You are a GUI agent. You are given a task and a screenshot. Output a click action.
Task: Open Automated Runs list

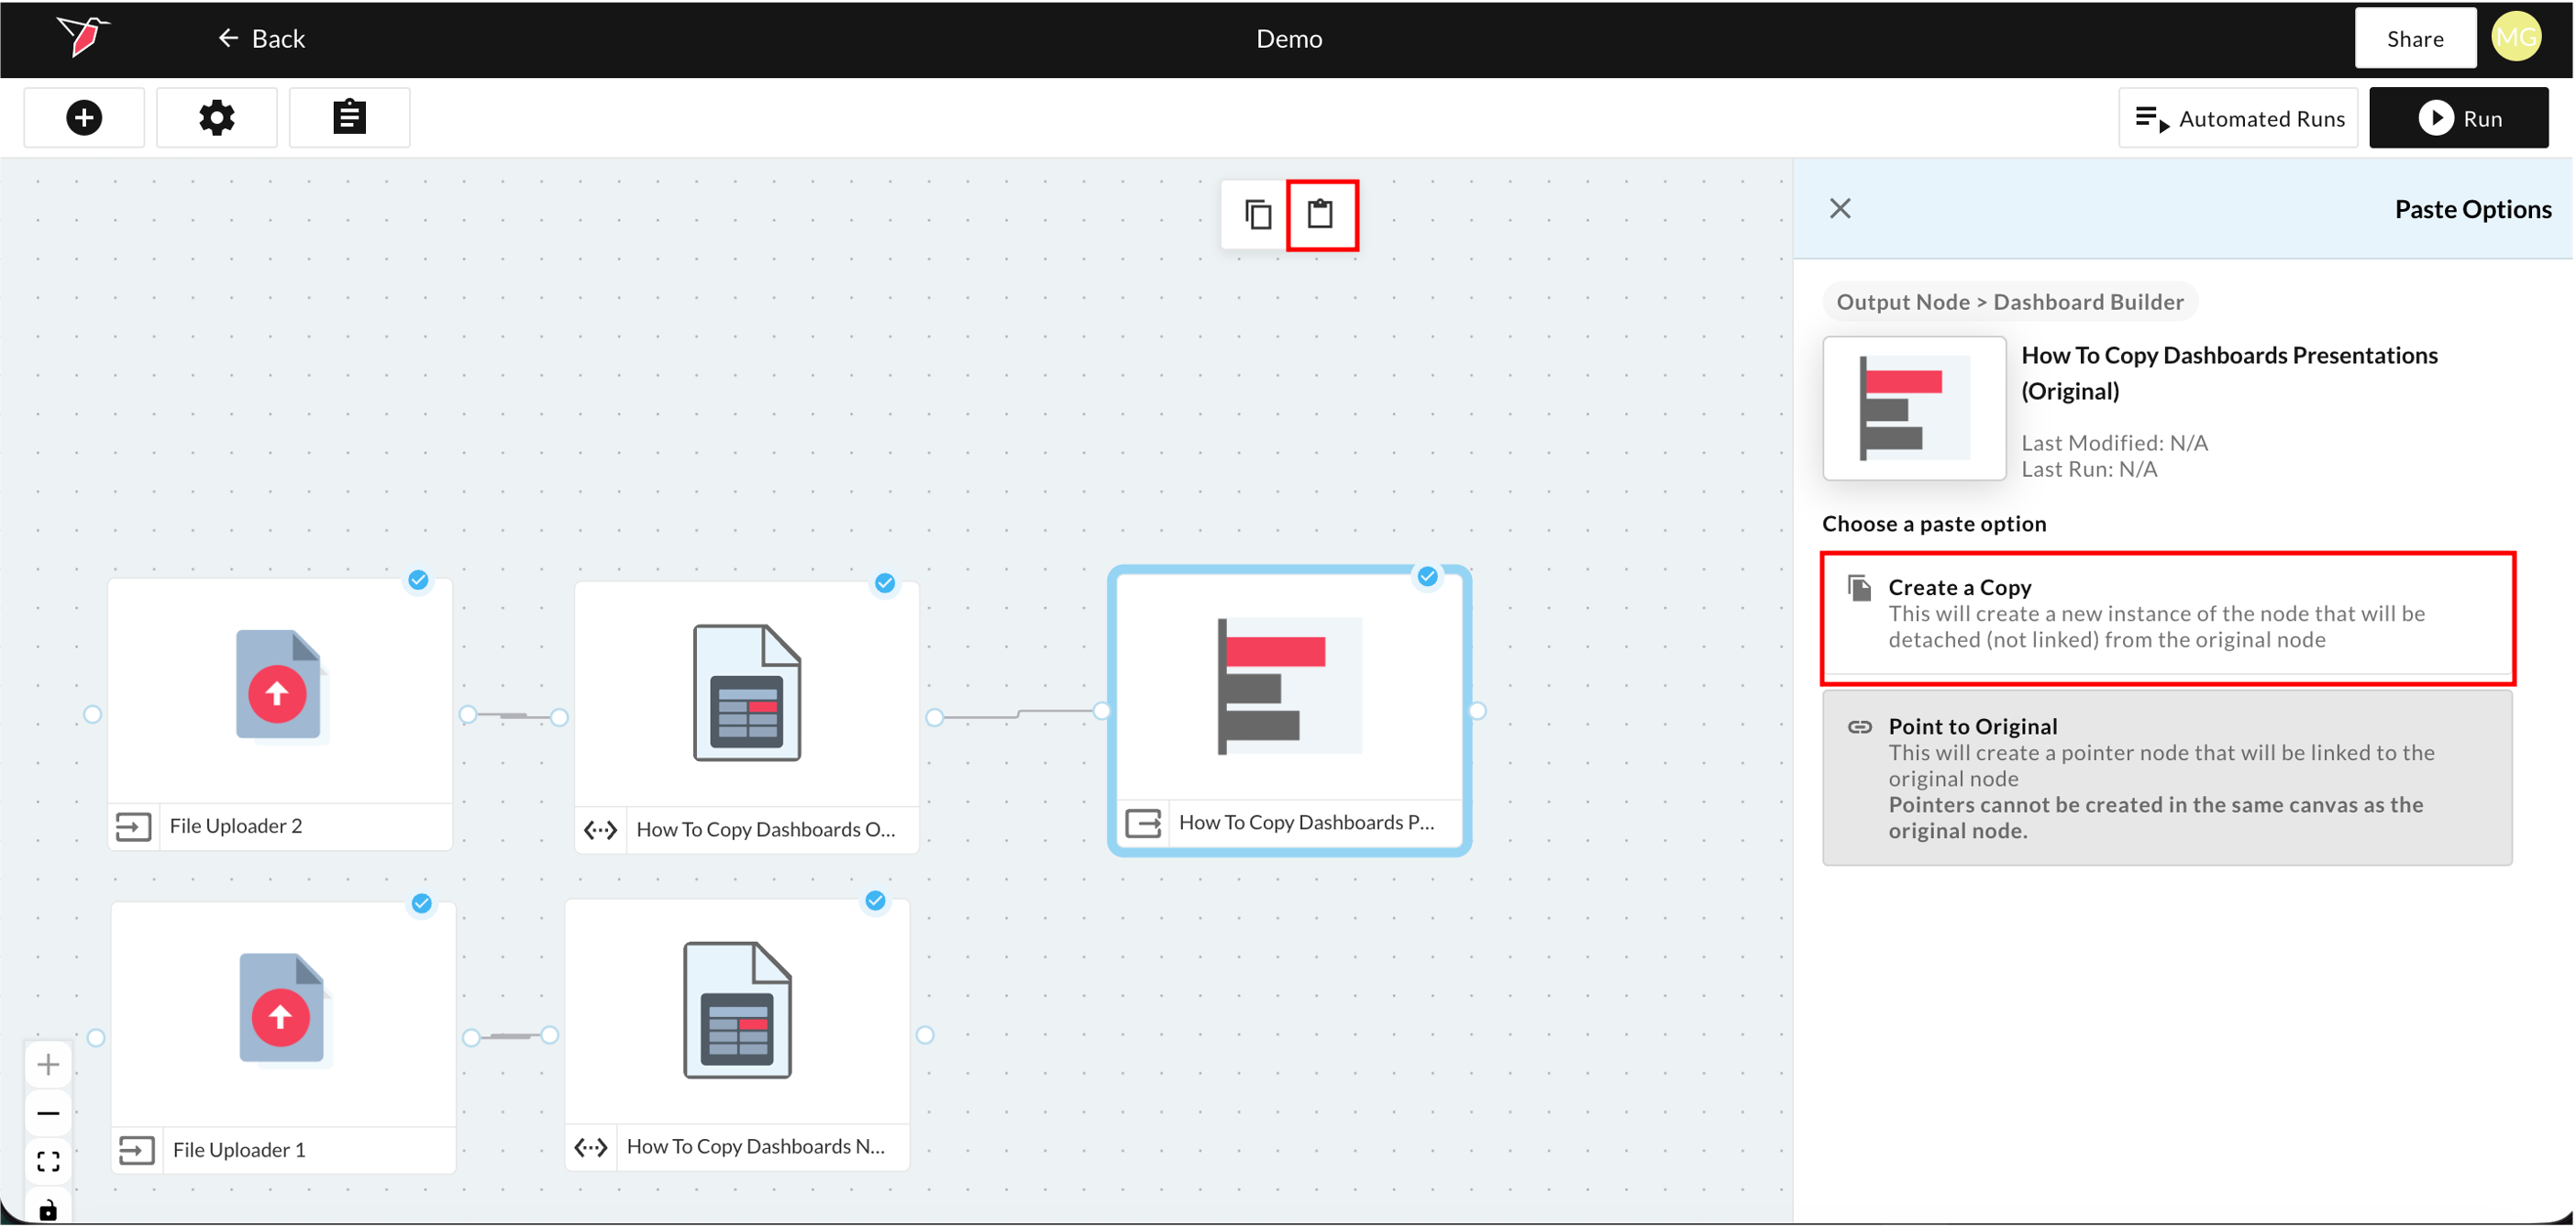tap(2238, 118)
